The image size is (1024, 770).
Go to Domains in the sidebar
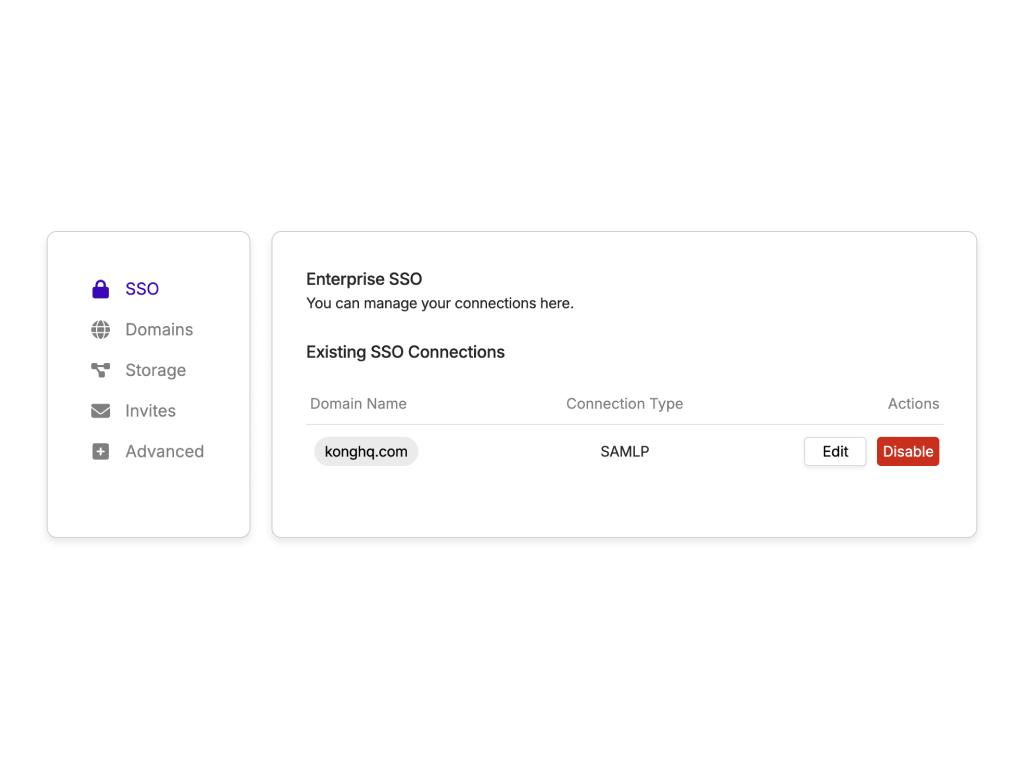coord(159,330)
